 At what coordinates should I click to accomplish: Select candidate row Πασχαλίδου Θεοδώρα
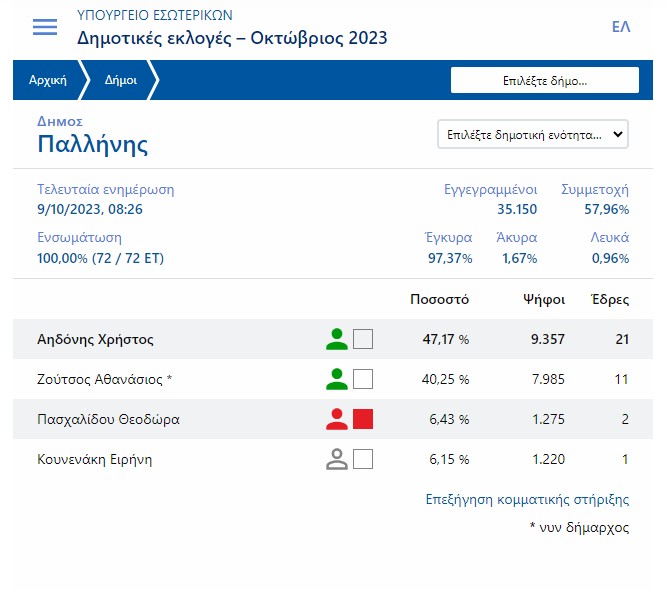click(x=333, y=419)
